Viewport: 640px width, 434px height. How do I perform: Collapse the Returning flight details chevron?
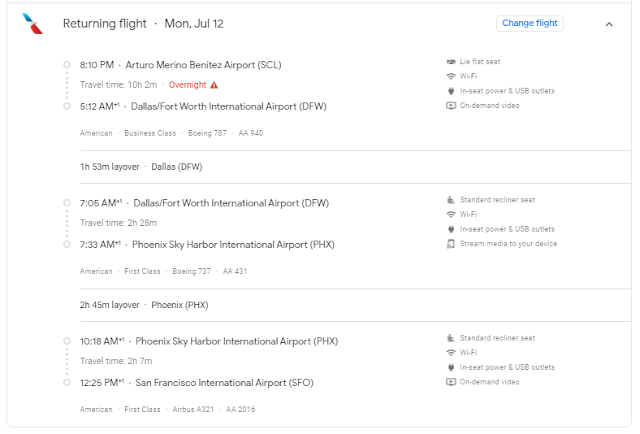point(609,24)
